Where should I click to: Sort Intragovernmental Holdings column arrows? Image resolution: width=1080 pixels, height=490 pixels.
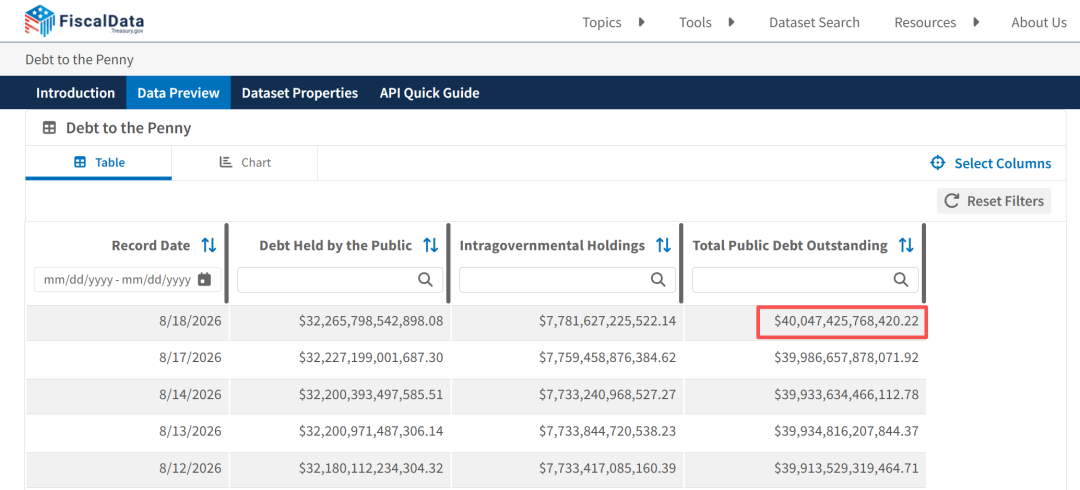(x=663, y=245)
